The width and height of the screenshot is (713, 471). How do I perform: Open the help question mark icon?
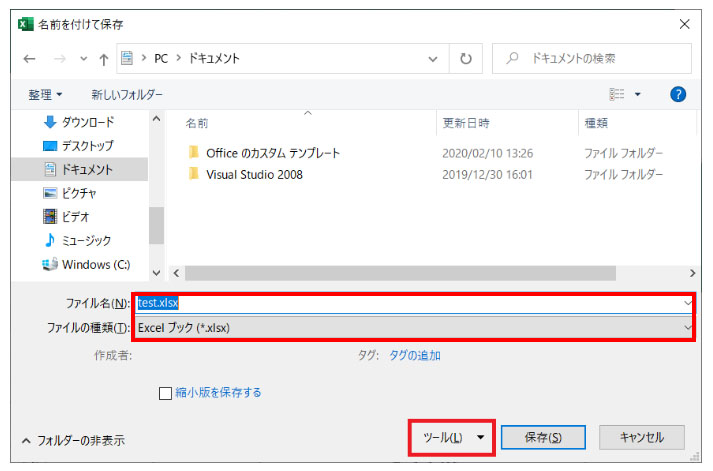pos(677,94)
